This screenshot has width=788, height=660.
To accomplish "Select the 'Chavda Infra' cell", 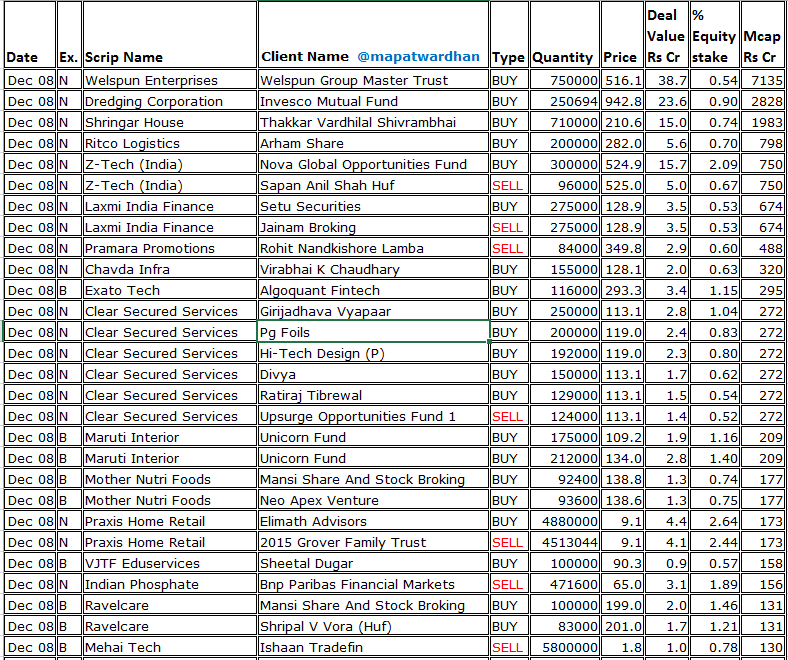I will [x=170, y=269].
